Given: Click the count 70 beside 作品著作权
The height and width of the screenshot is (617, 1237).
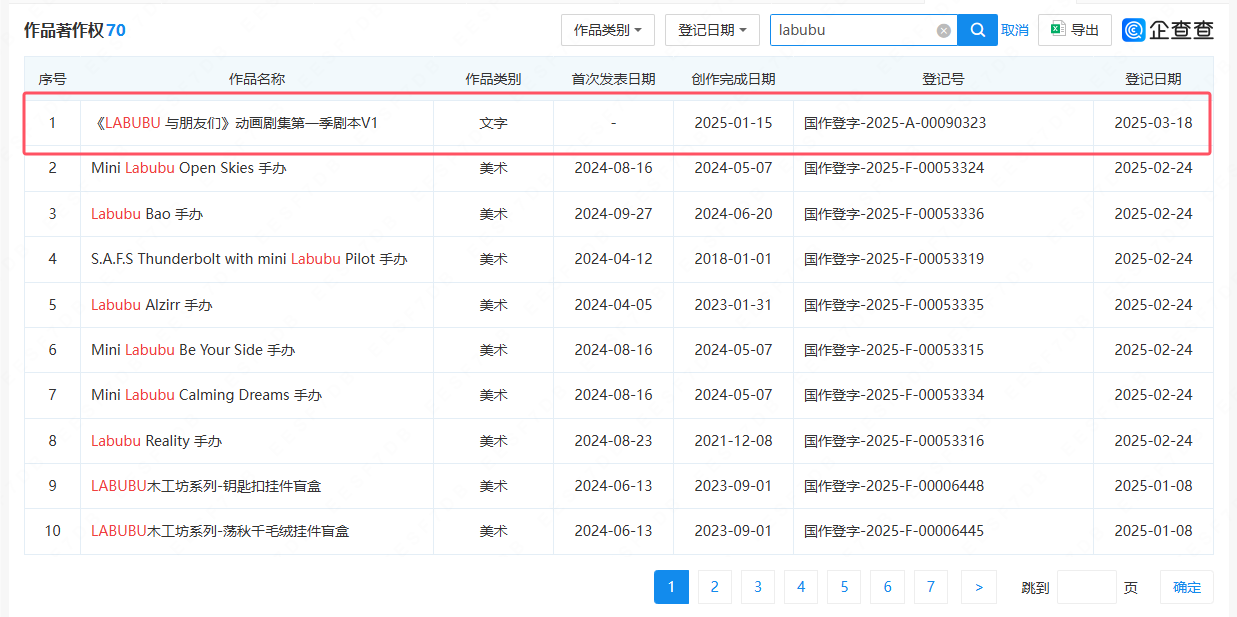Looking at the screenshot, I should click(116, 30).
